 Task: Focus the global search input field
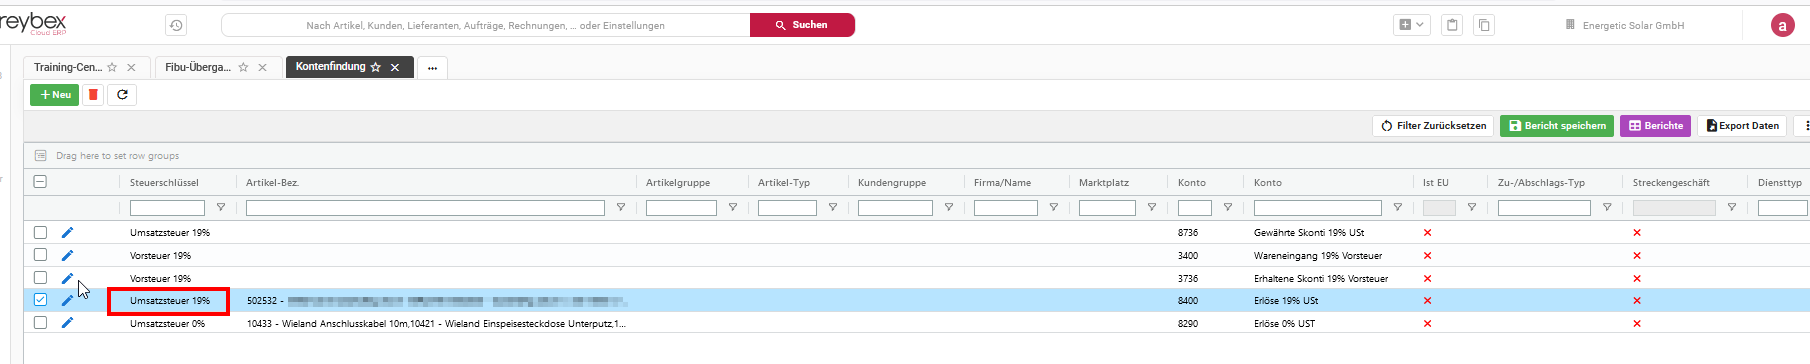(x=485, y=25)
